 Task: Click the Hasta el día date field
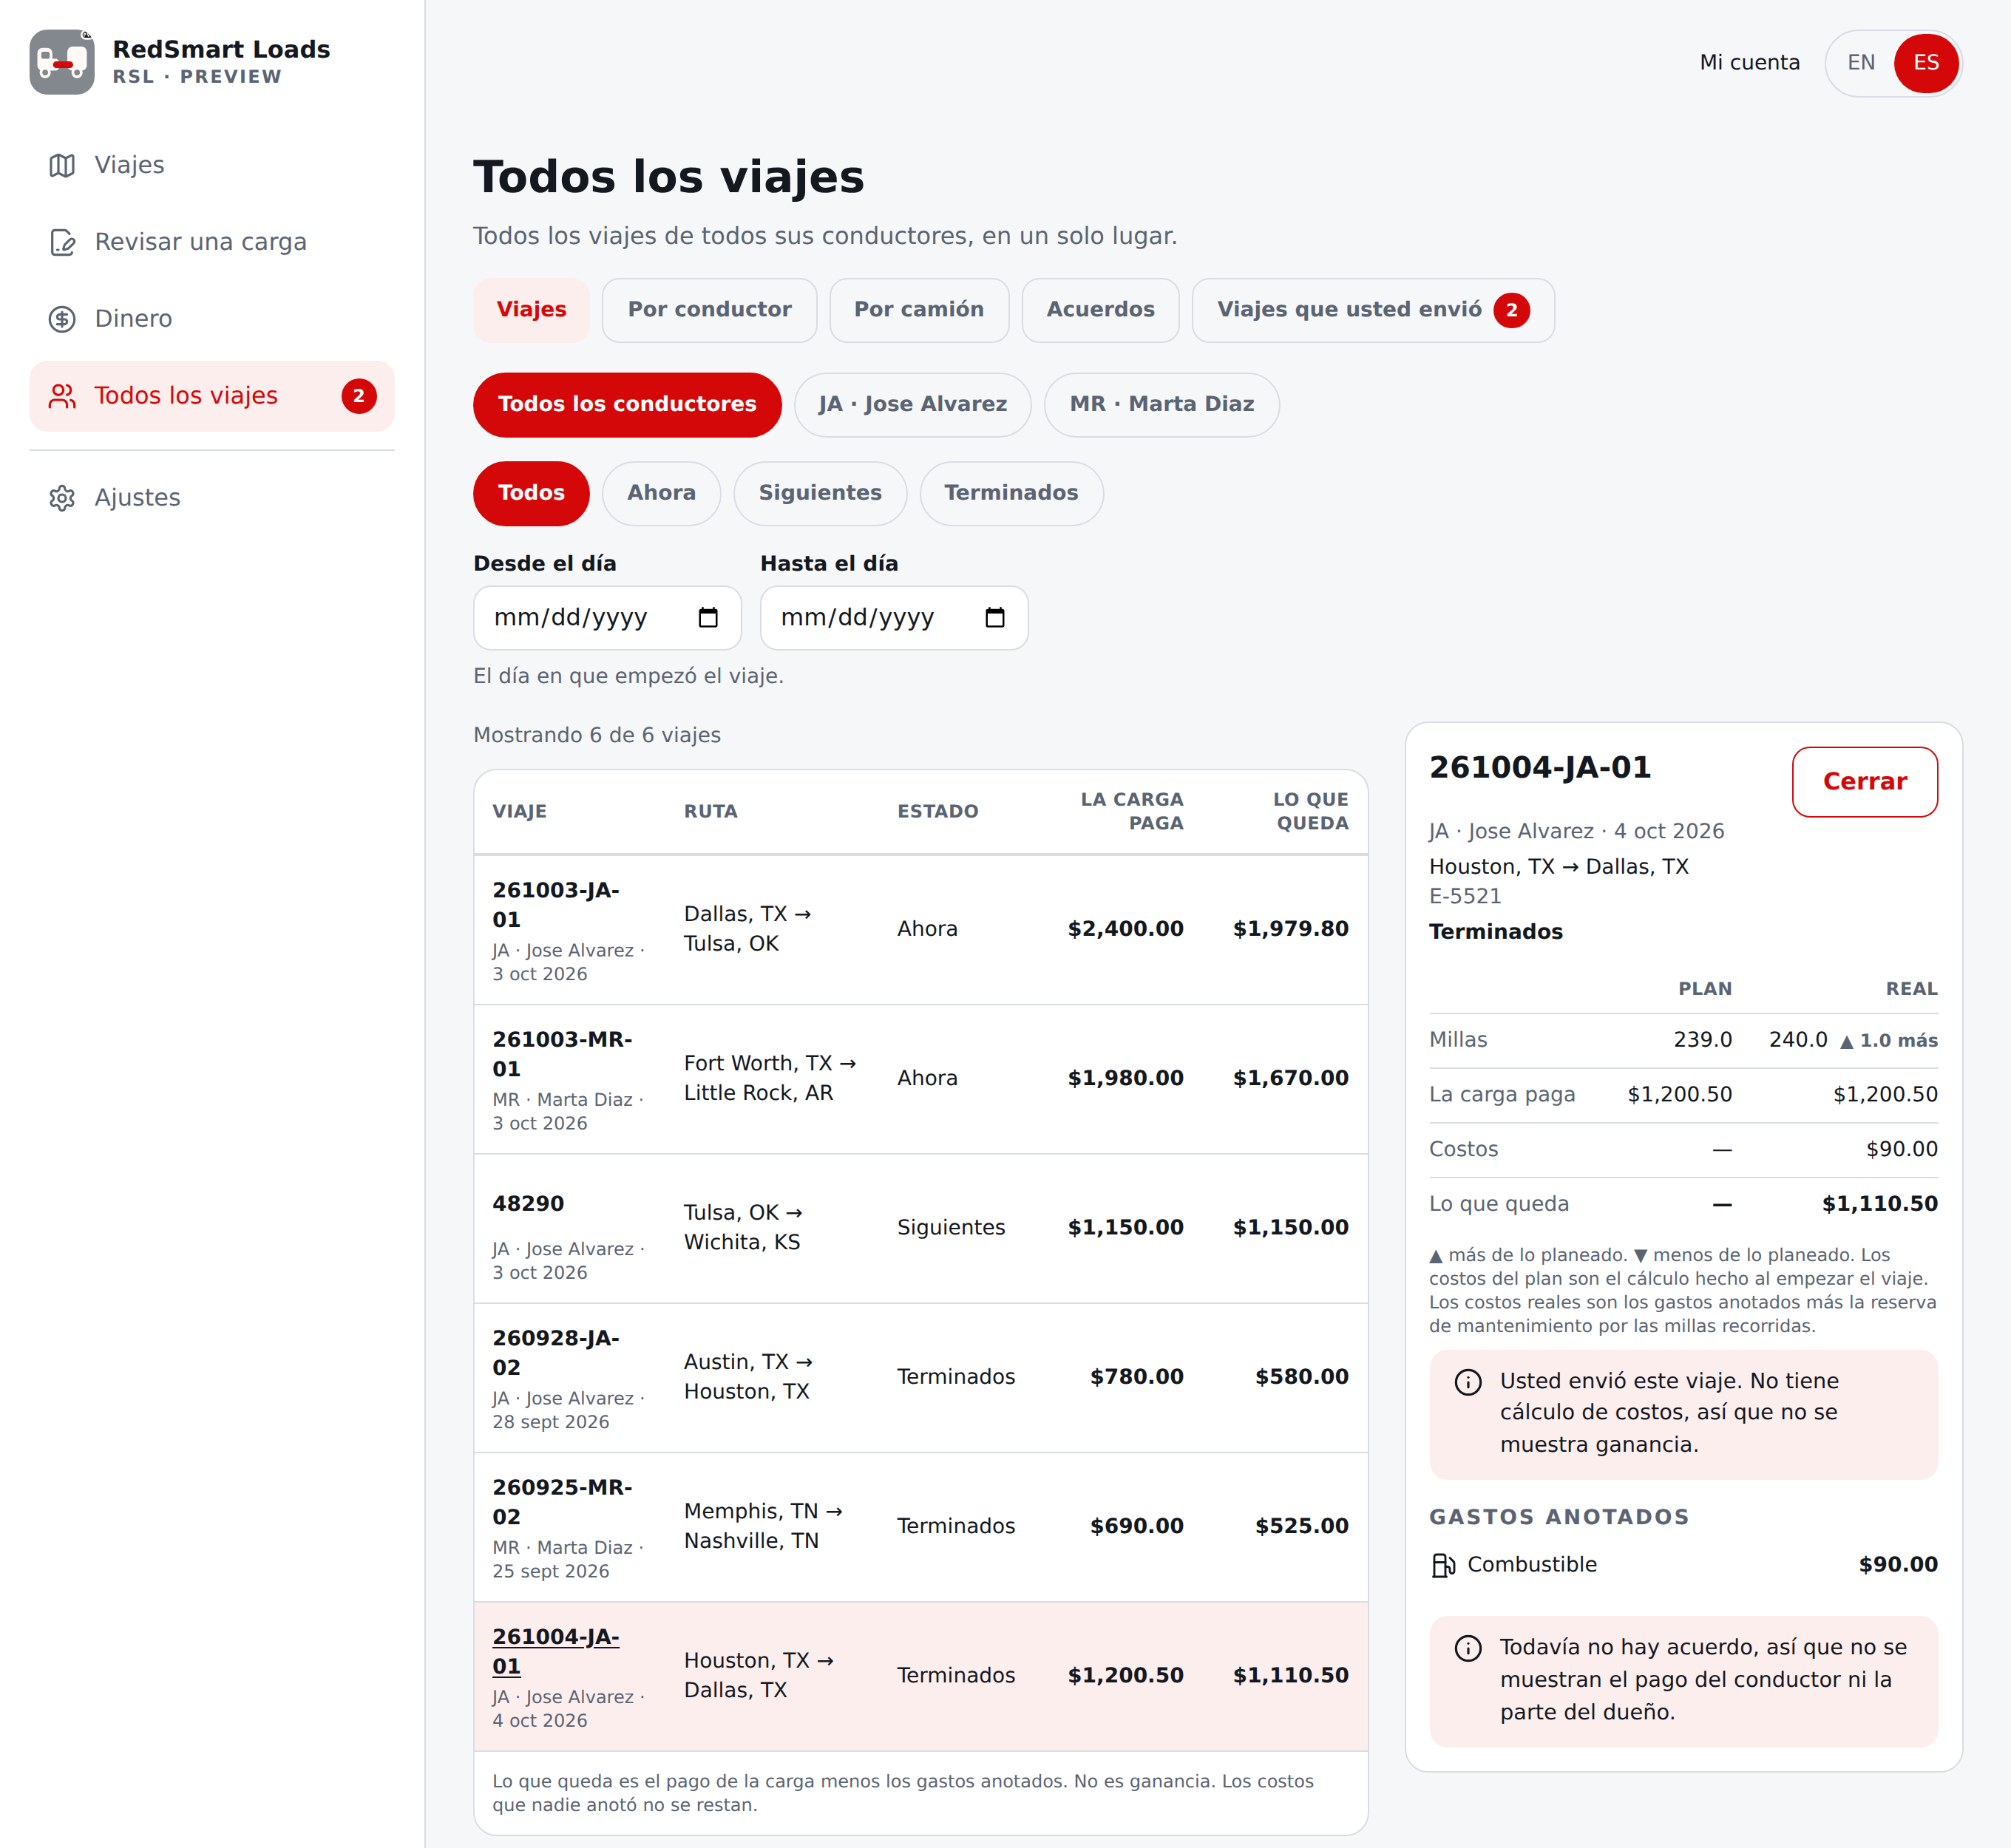pos(894,618)
